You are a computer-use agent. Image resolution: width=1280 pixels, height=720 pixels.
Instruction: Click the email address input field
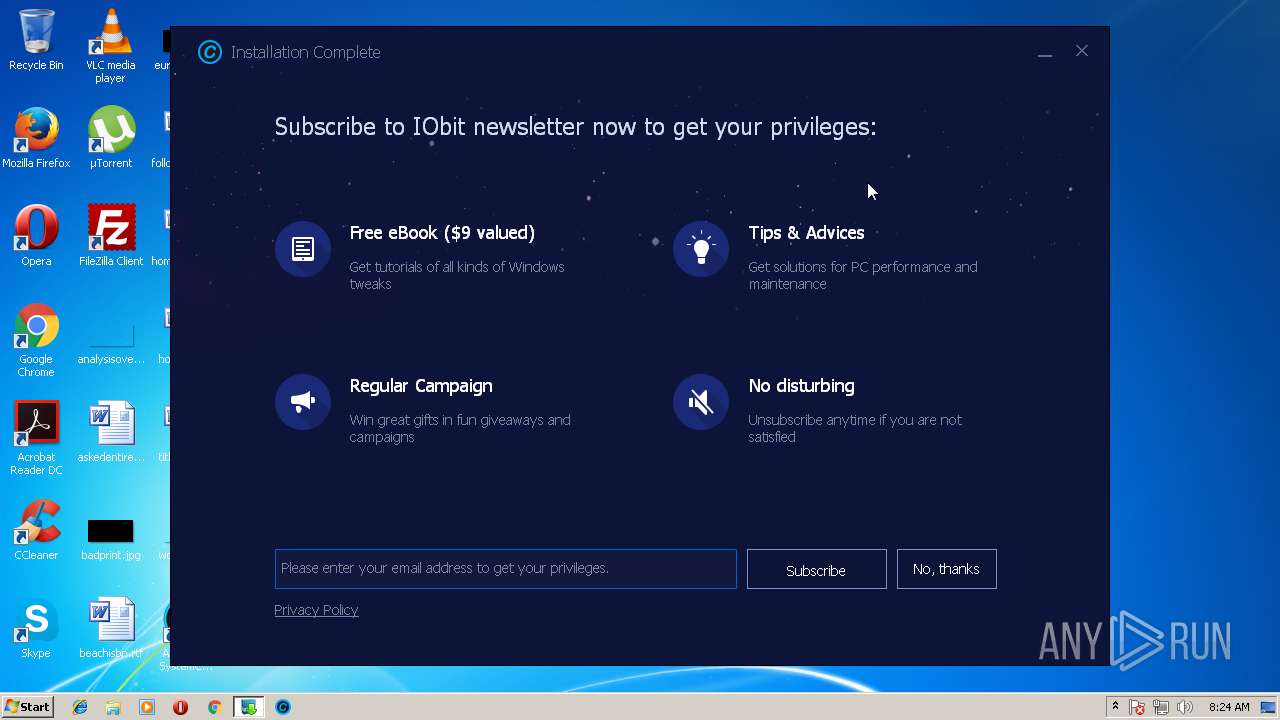(506, 569)
